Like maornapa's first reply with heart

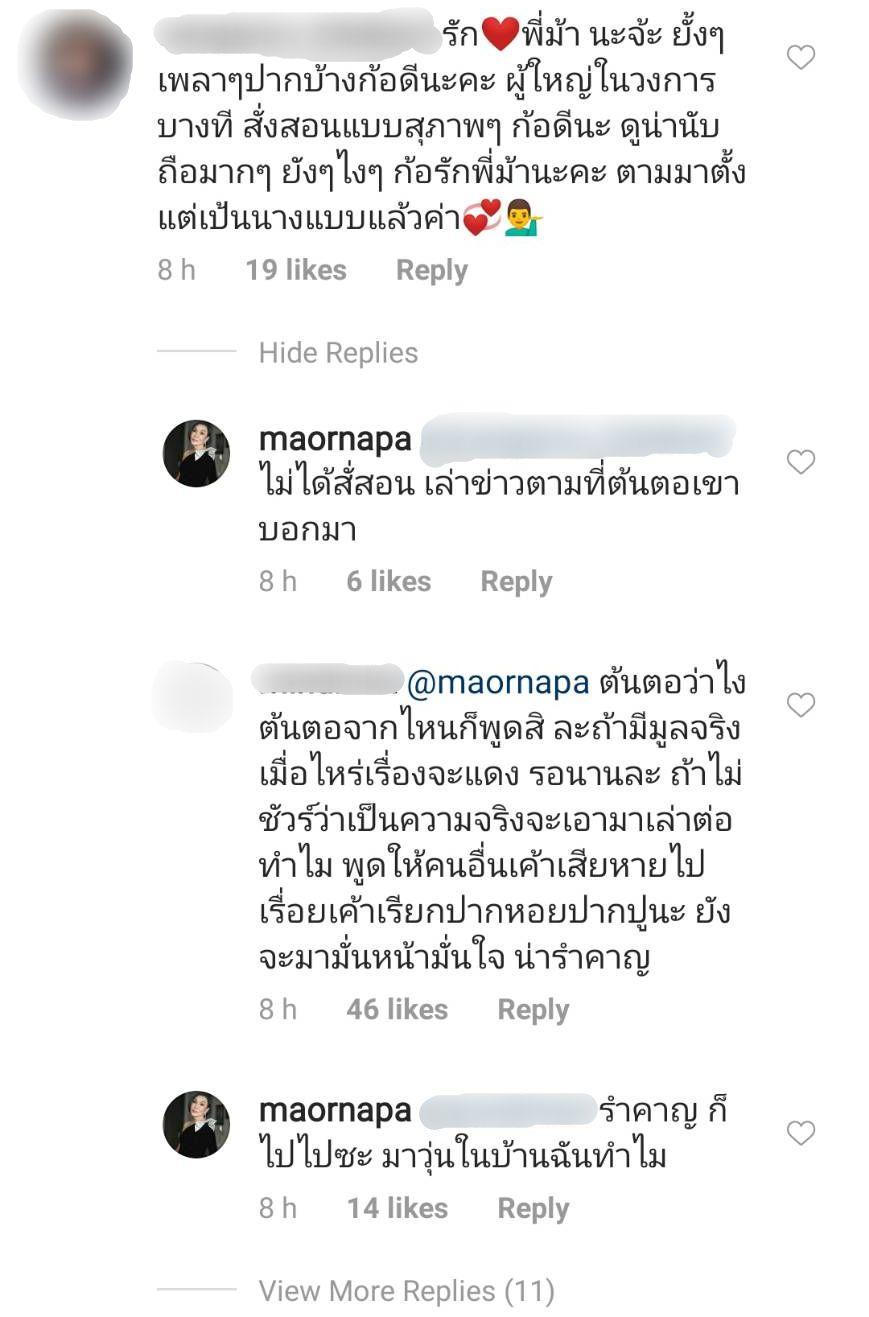pyautogui.click(x=800, y=462)
